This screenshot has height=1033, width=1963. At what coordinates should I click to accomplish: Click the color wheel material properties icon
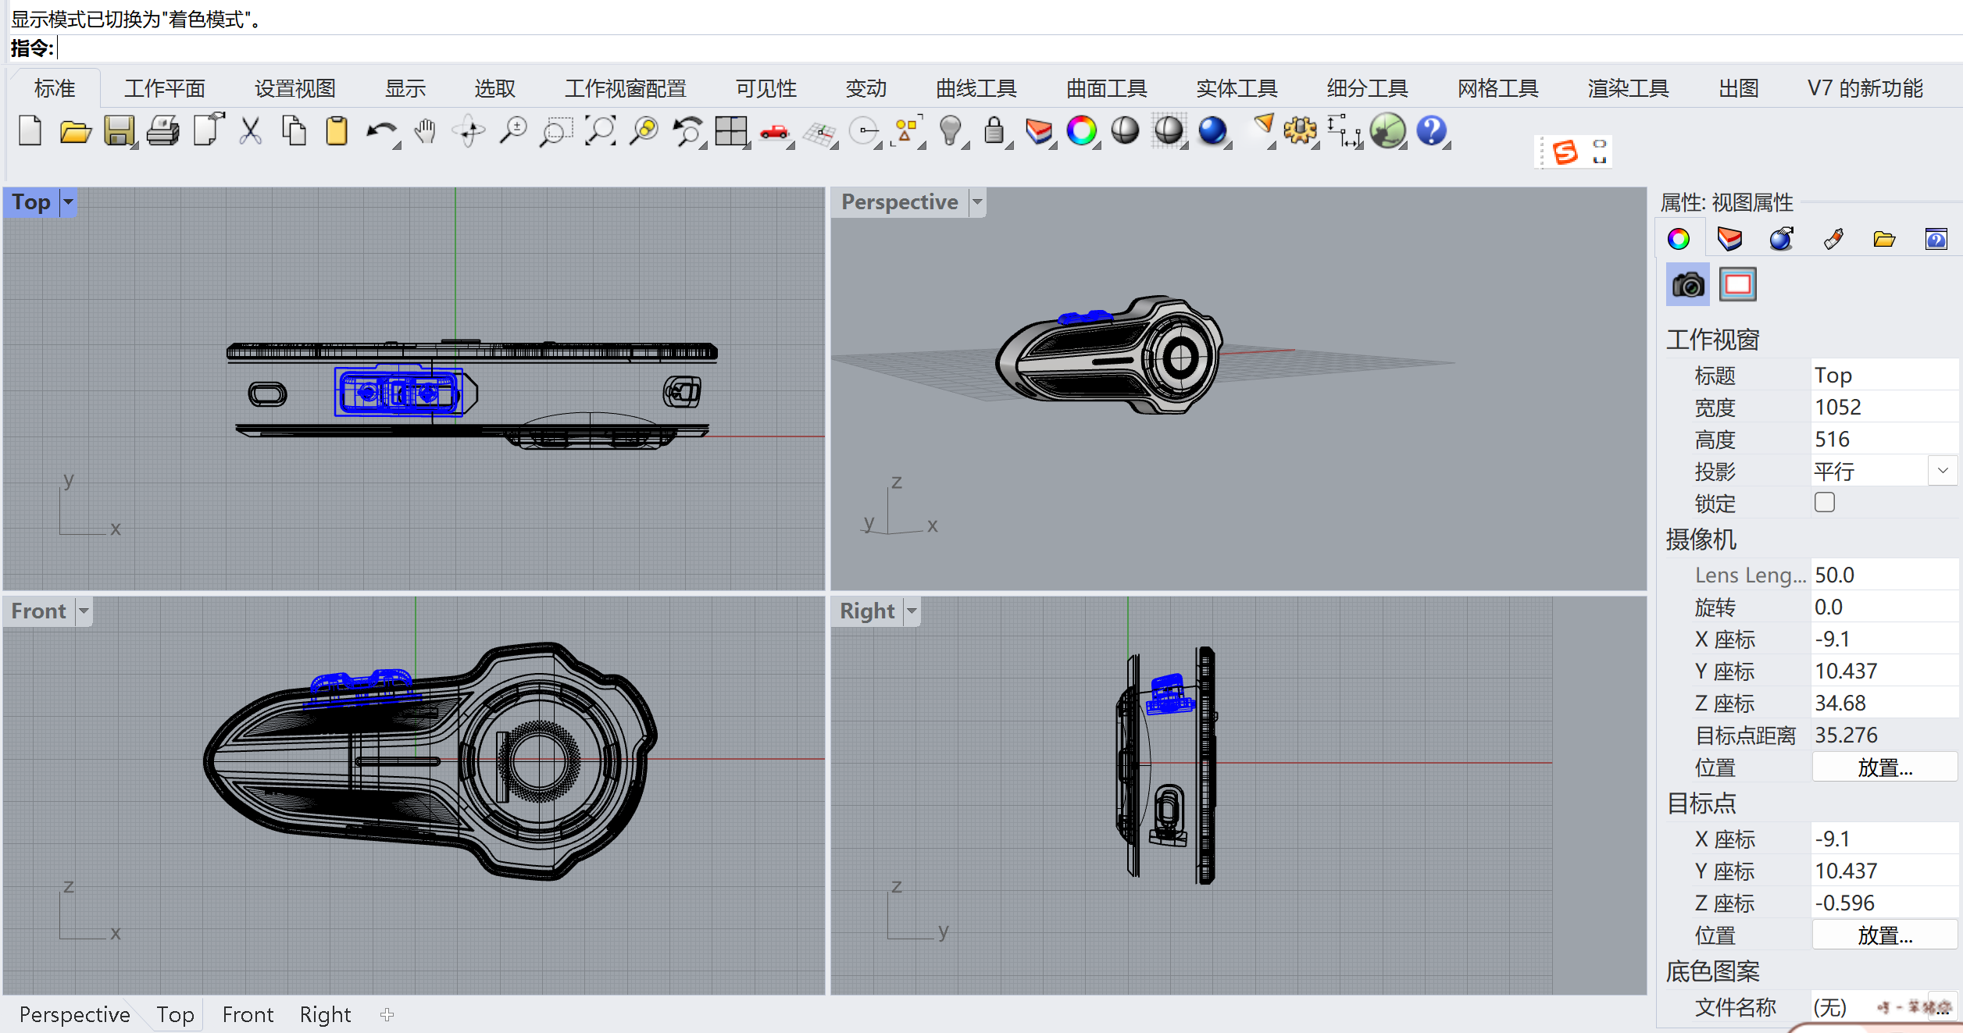(x=1679, y=239)
